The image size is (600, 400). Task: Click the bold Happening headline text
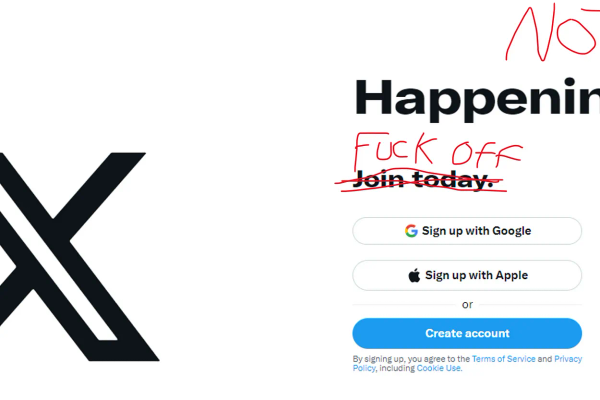point(477,99)
